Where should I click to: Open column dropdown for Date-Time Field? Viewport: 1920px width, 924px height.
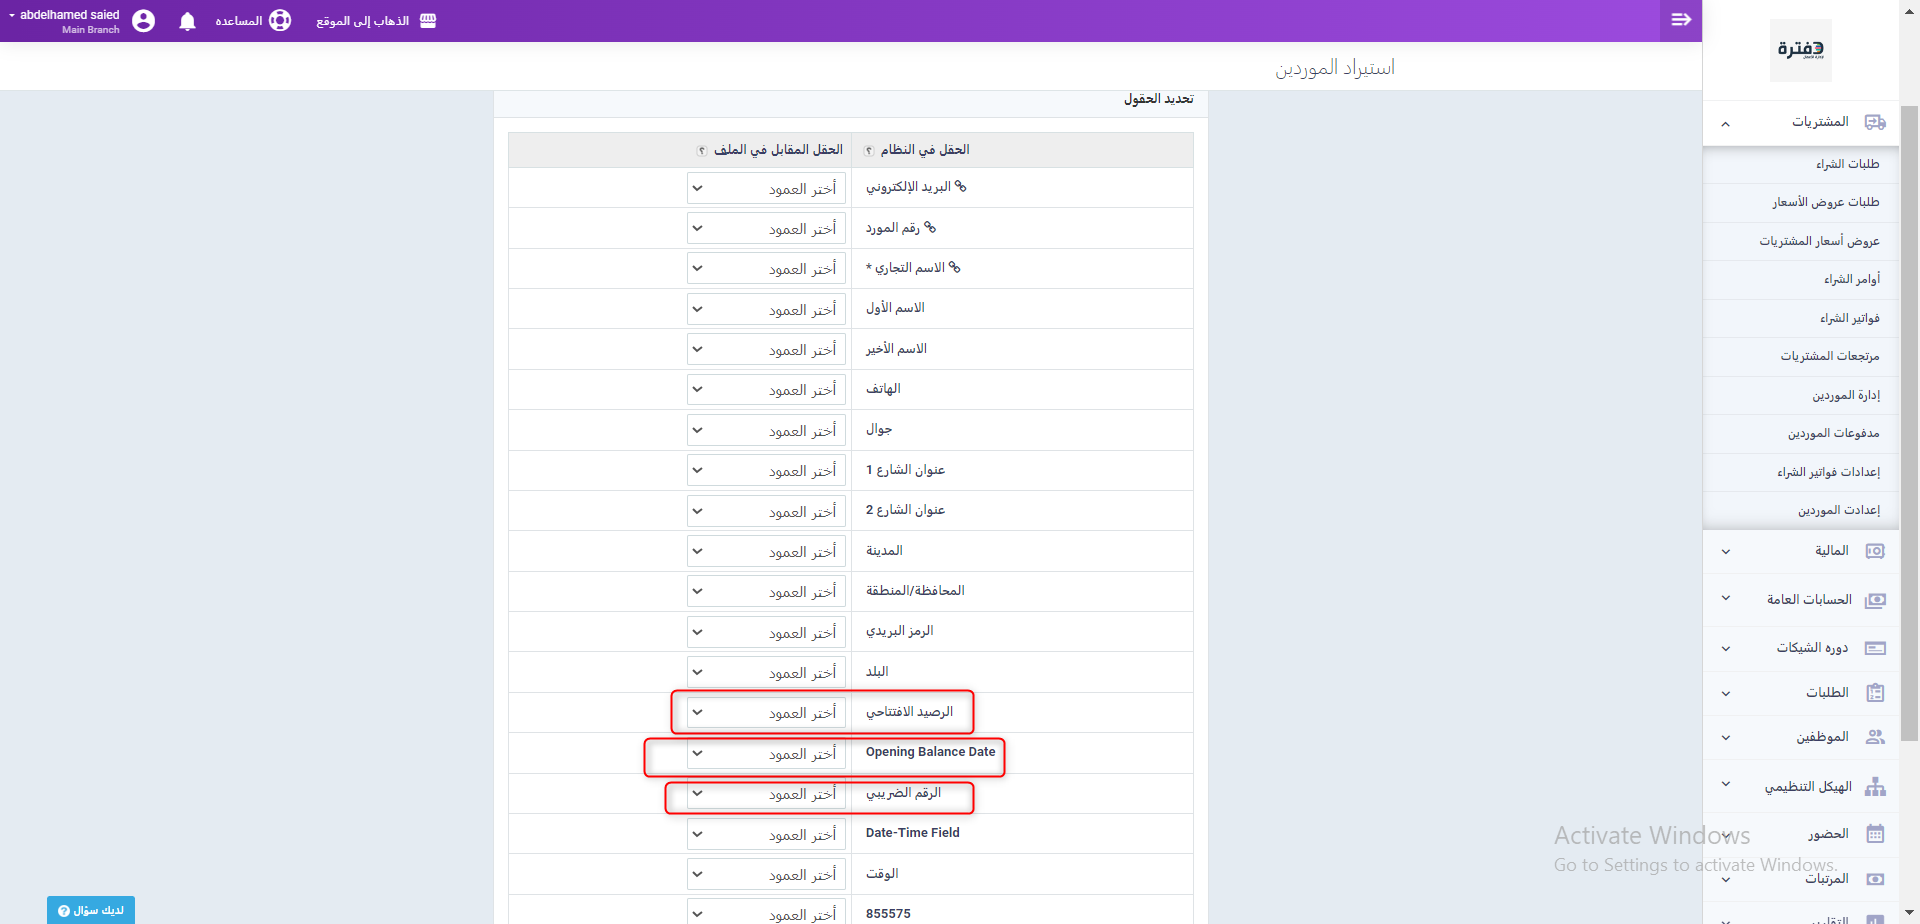point(766,834)
